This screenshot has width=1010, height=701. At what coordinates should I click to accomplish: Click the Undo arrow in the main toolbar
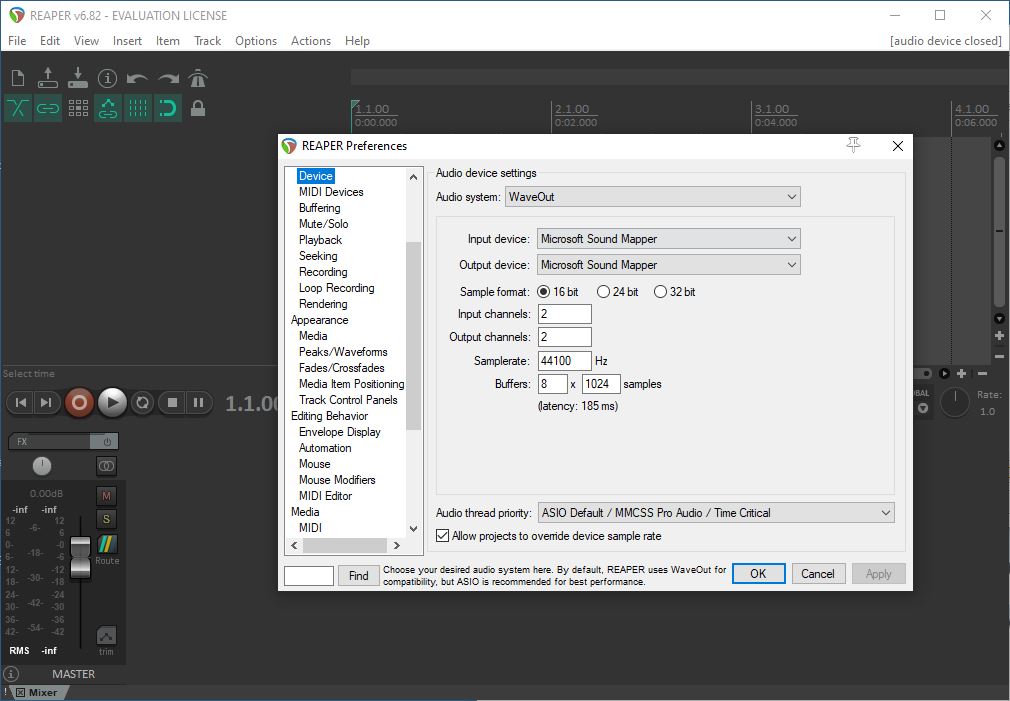(137, 79)
